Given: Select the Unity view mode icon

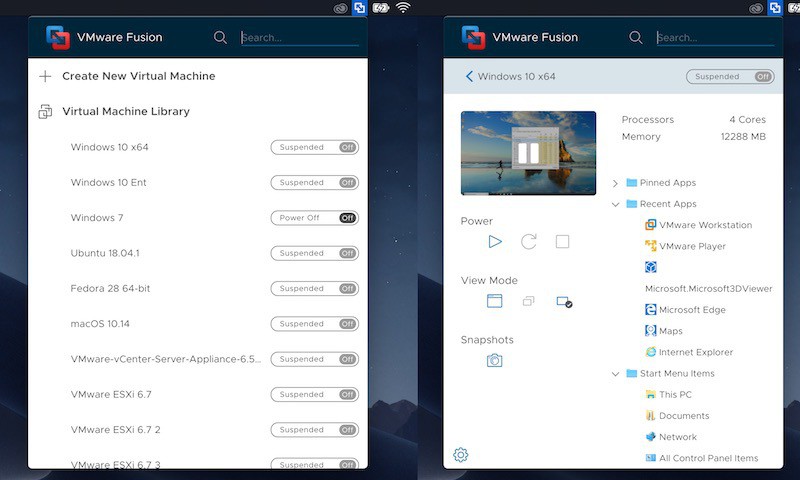Looking at the screenshot, I should pos(529,301).
